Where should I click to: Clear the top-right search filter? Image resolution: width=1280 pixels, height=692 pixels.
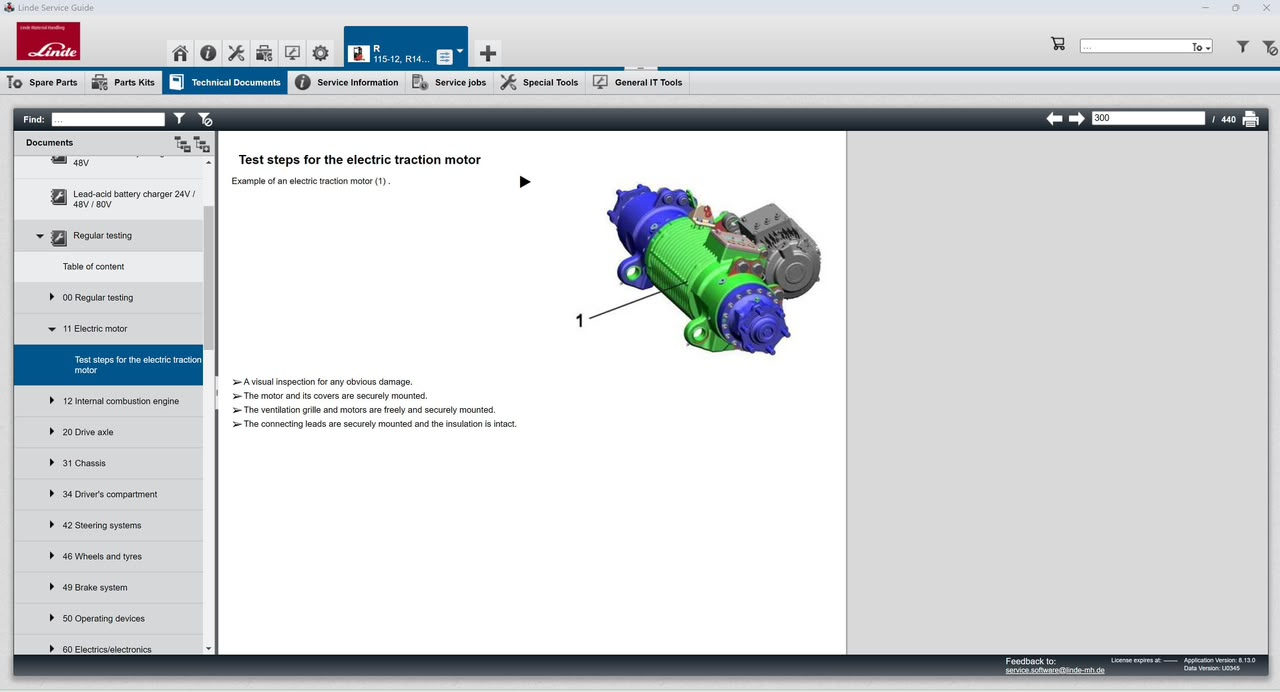(1268, 47)
